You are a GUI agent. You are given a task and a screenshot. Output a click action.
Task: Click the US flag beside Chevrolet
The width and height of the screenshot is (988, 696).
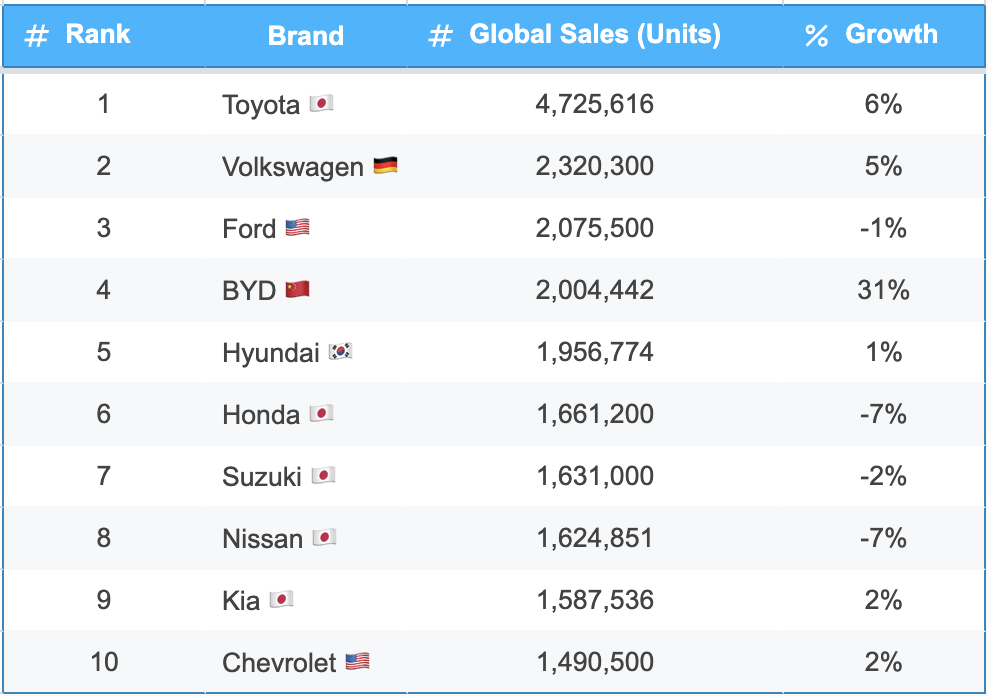point(357,662)
